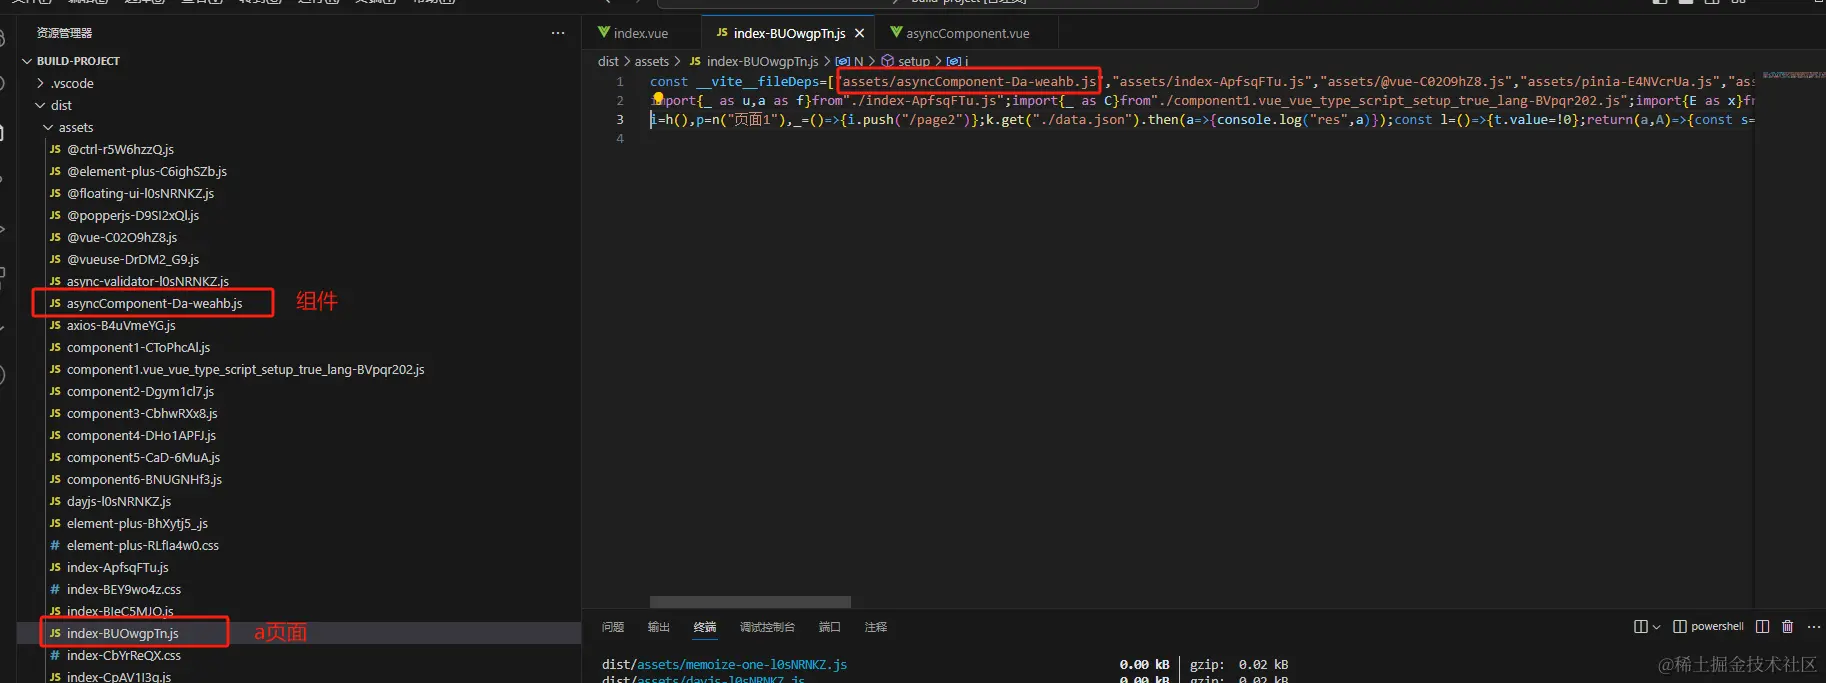Open the explorer panel more actions menu
This screenshot has width=1826, height=683.
[x=558, y=33]
